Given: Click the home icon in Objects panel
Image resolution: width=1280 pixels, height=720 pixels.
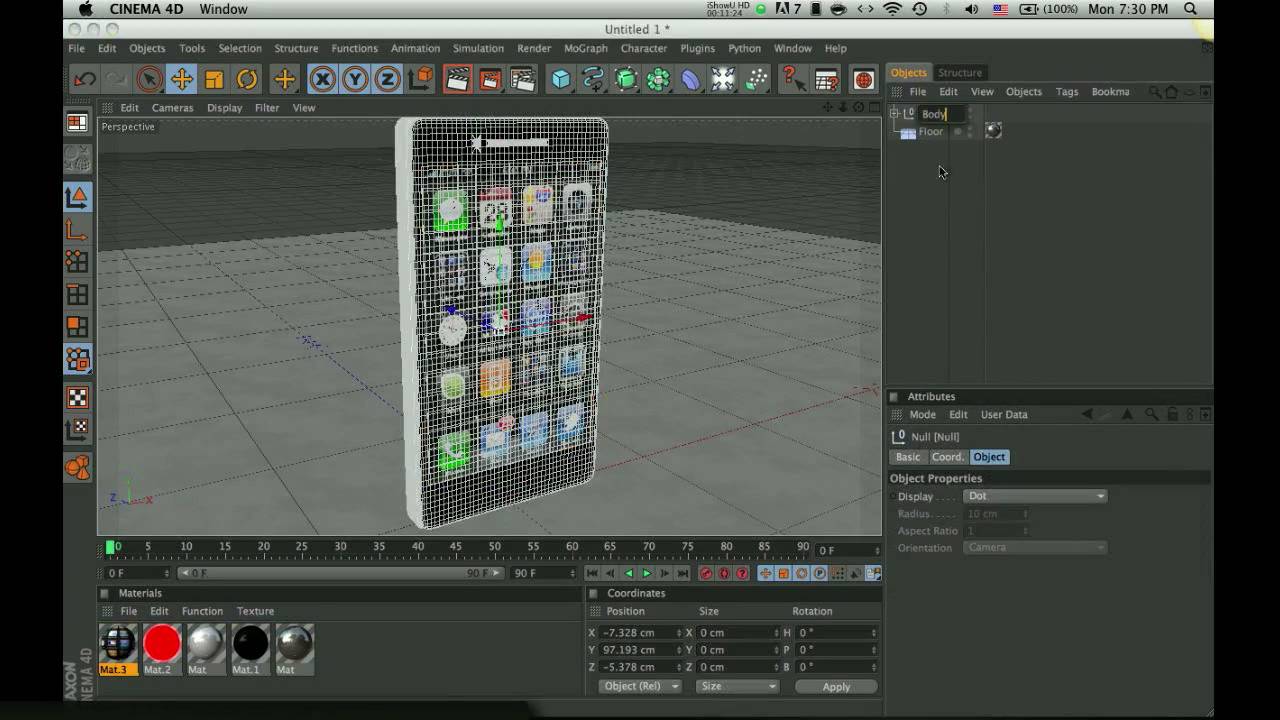Looking at the screenshot, I should (1171, 92).
